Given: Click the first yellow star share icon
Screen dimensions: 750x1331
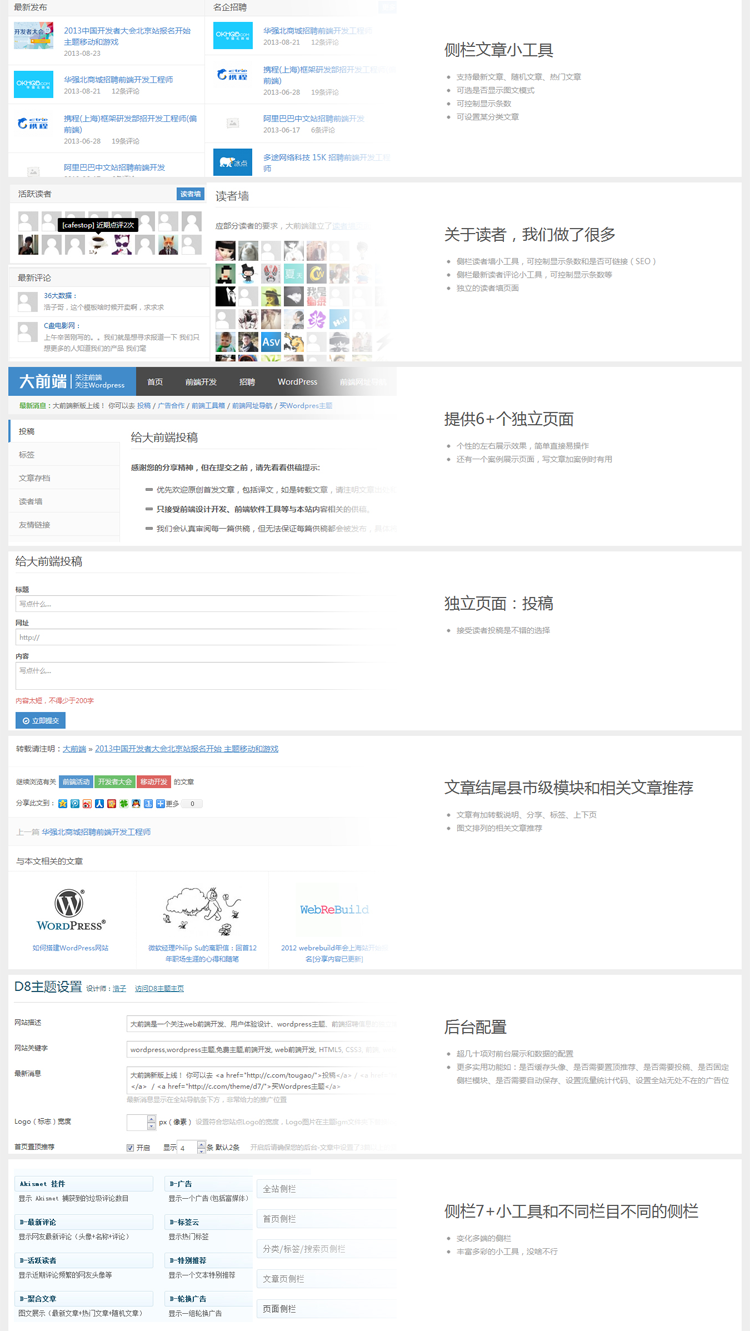Looking at the screenshot, I should point(63,803).
